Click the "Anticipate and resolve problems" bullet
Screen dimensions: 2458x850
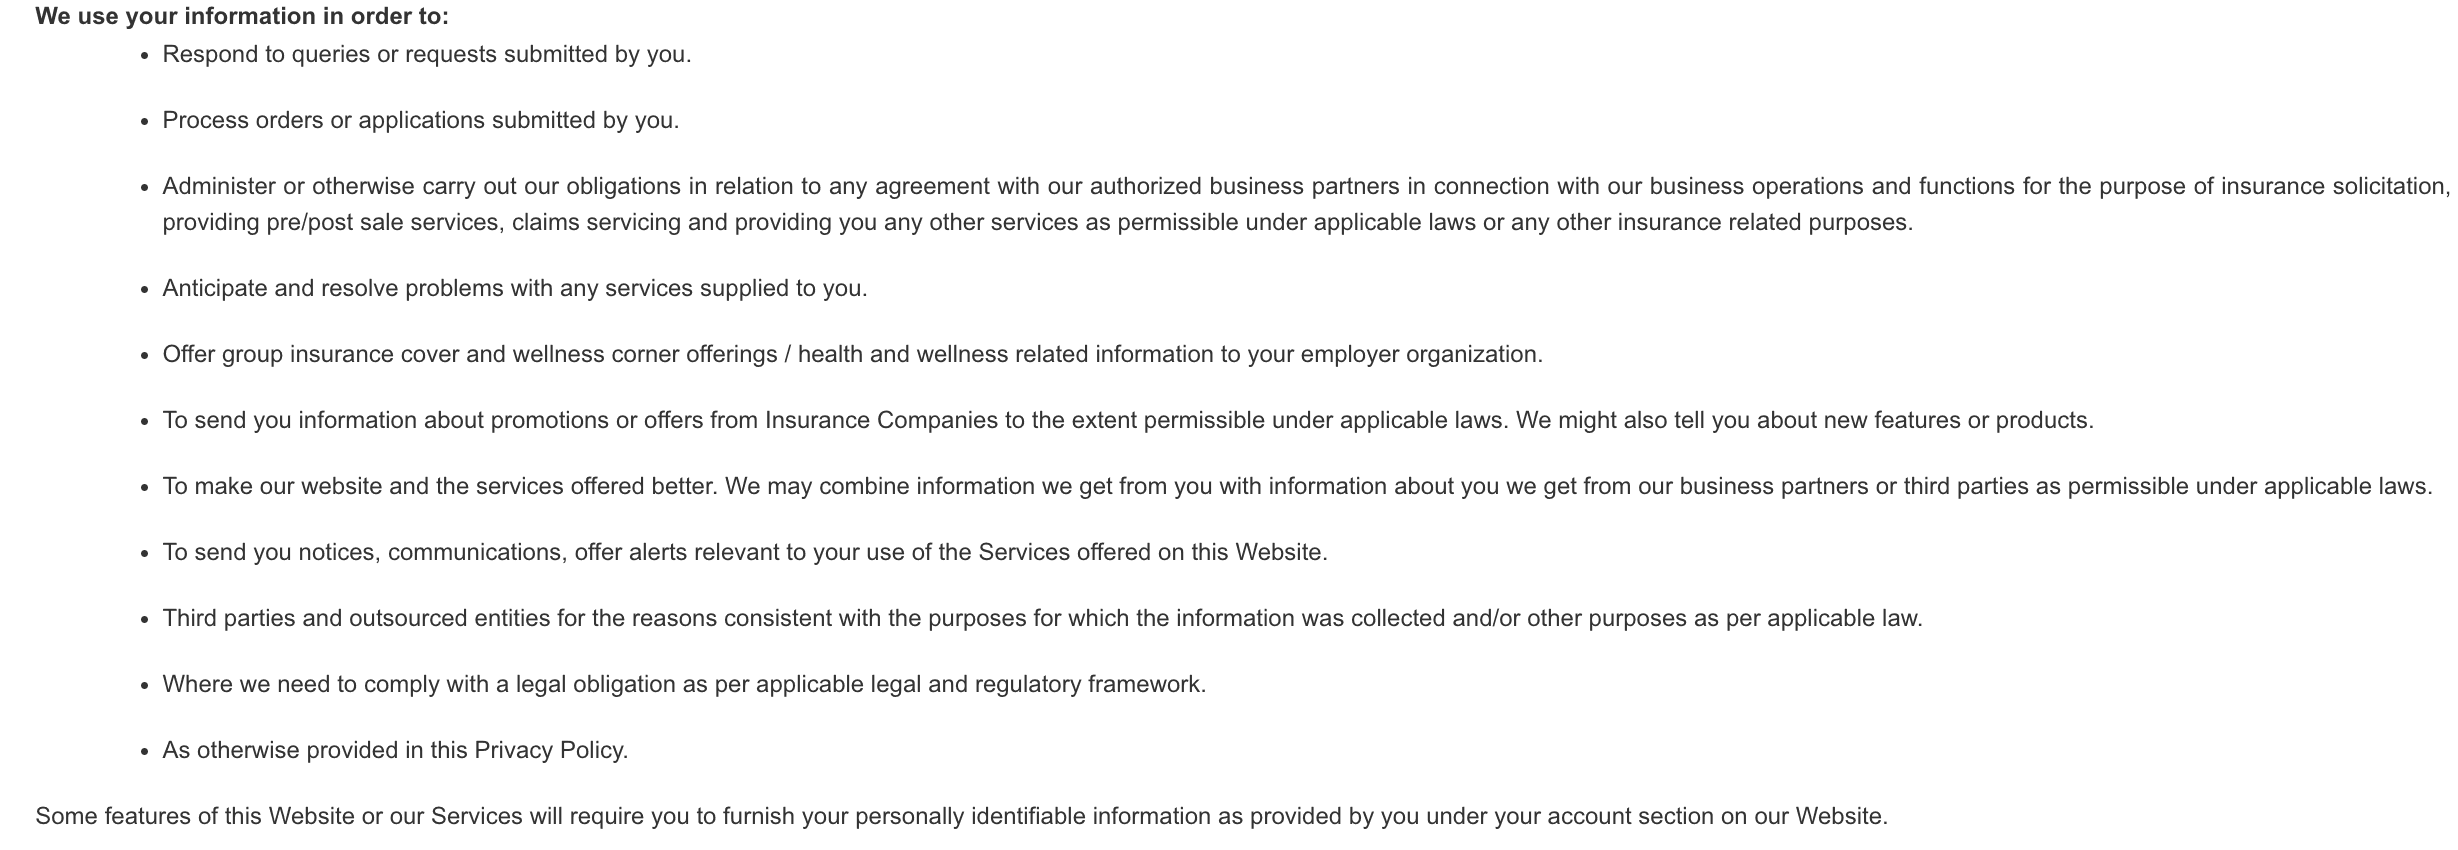(515, 288)
